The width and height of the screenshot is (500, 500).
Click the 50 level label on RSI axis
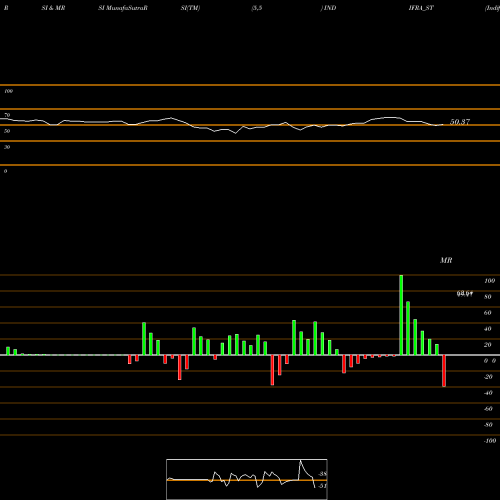pos(7,131)
